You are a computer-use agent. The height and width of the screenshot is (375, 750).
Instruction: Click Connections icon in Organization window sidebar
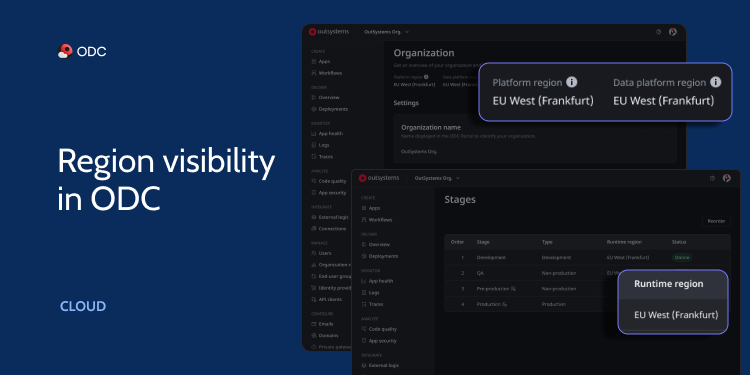pos(314,229)
